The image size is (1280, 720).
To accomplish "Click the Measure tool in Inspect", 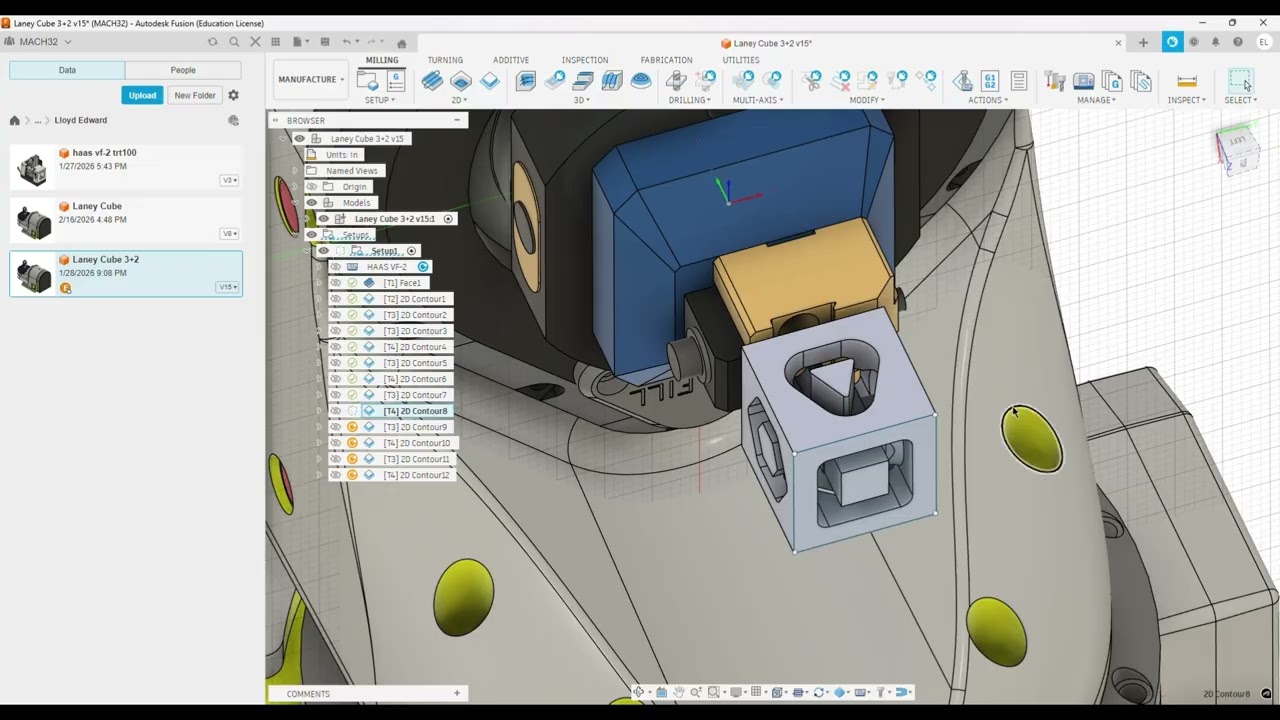I will click(1187, 81).
